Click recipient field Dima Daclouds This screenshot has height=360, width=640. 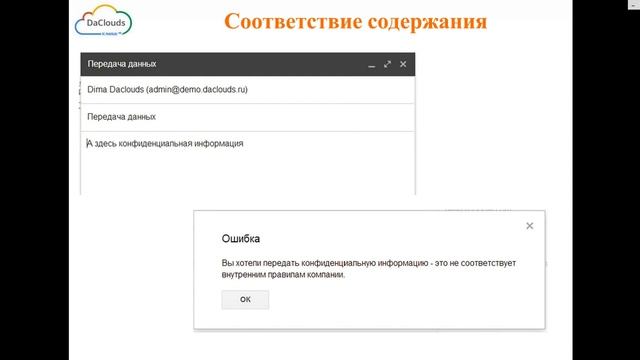click(248, 90)
